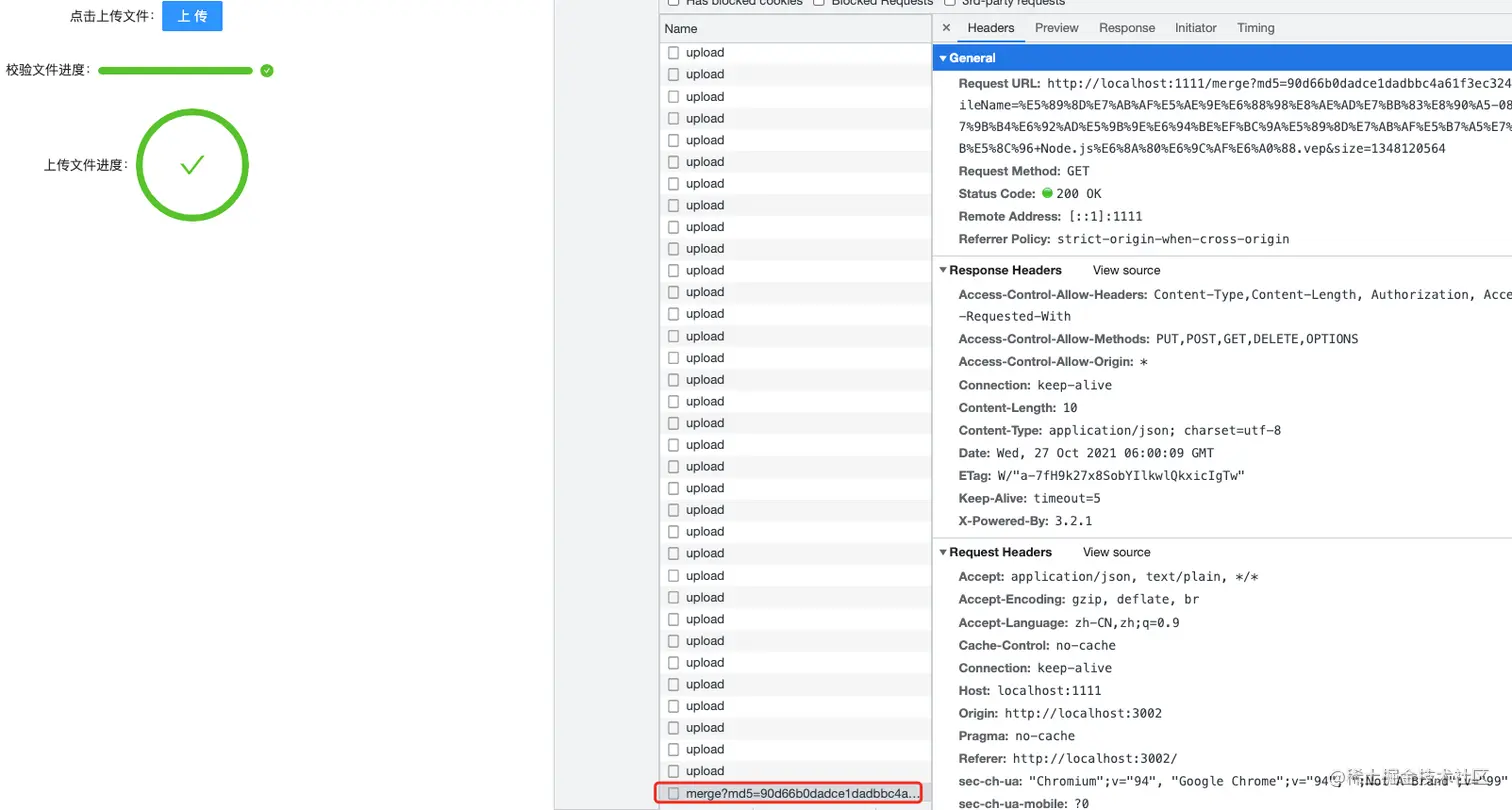
Task: Click the Node.js…vep&size=1348120564 URL fragment
Action: coord(1202,149)
